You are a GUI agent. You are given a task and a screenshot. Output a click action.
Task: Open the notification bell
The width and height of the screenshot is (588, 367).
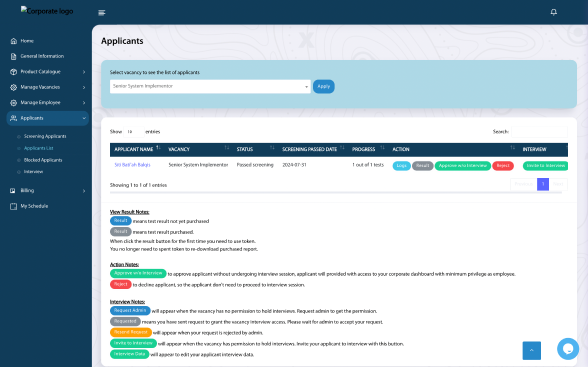click(554, 12)
